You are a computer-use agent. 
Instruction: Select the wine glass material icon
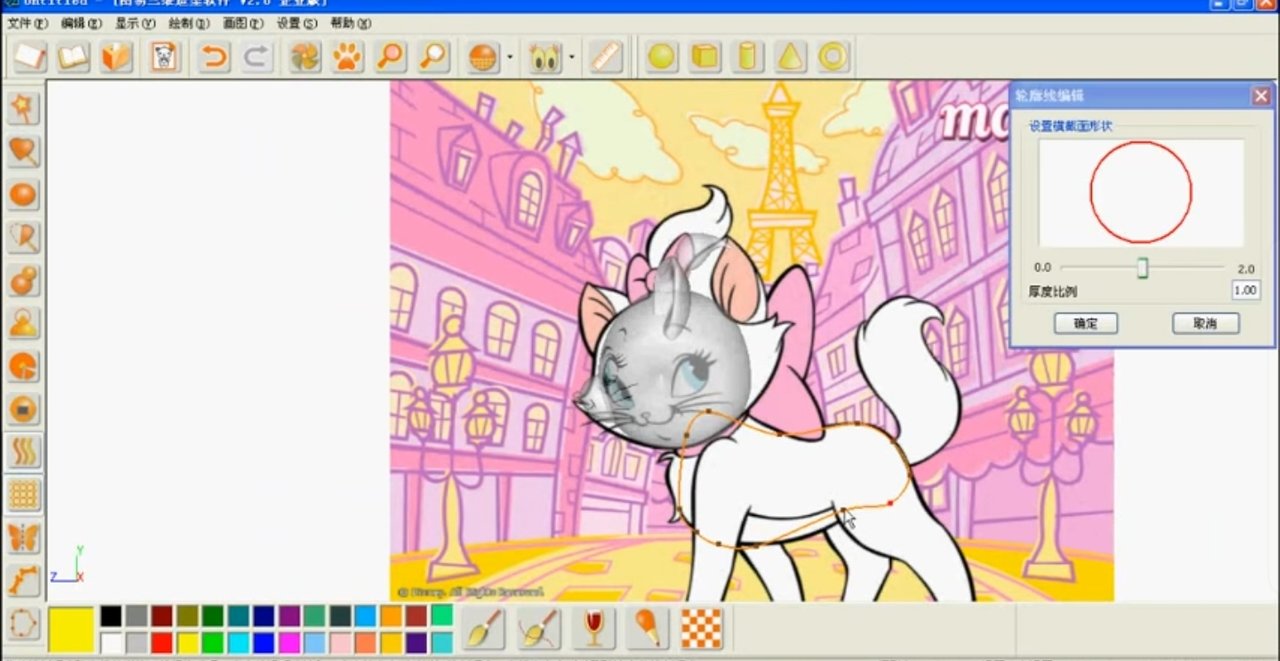pos(594,628)
